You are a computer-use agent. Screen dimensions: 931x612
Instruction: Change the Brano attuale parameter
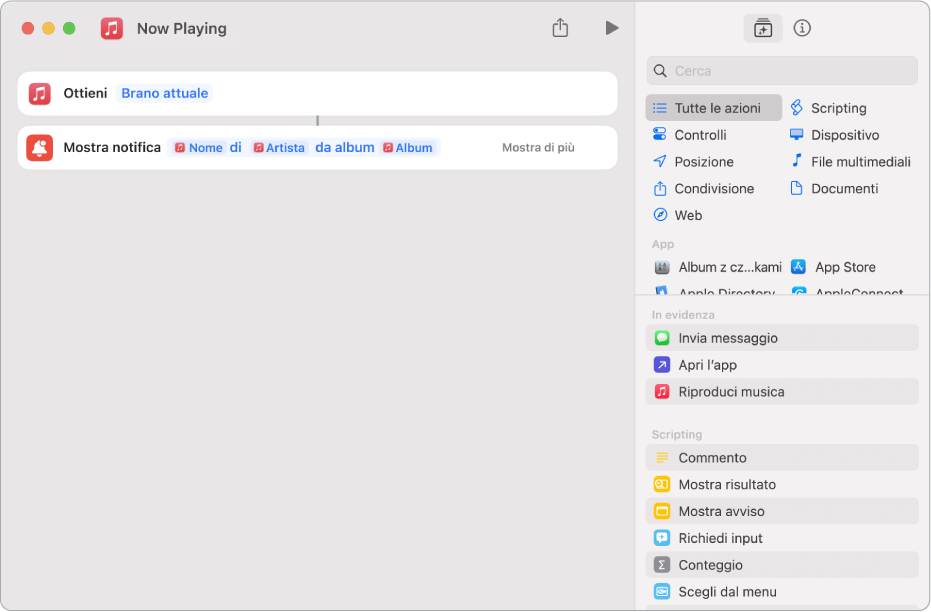click(x=165, y=93)
